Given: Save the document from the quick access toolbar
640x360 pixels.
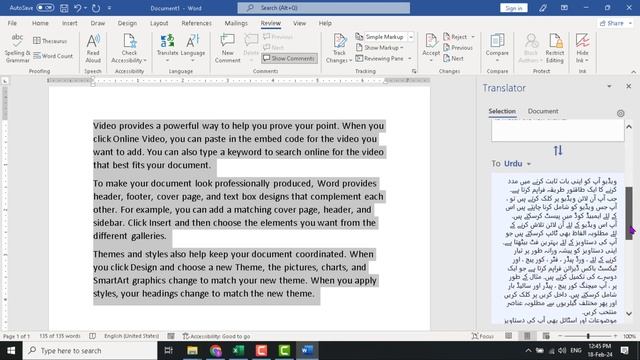Looking at the screenshot, I should pos(64,8).
